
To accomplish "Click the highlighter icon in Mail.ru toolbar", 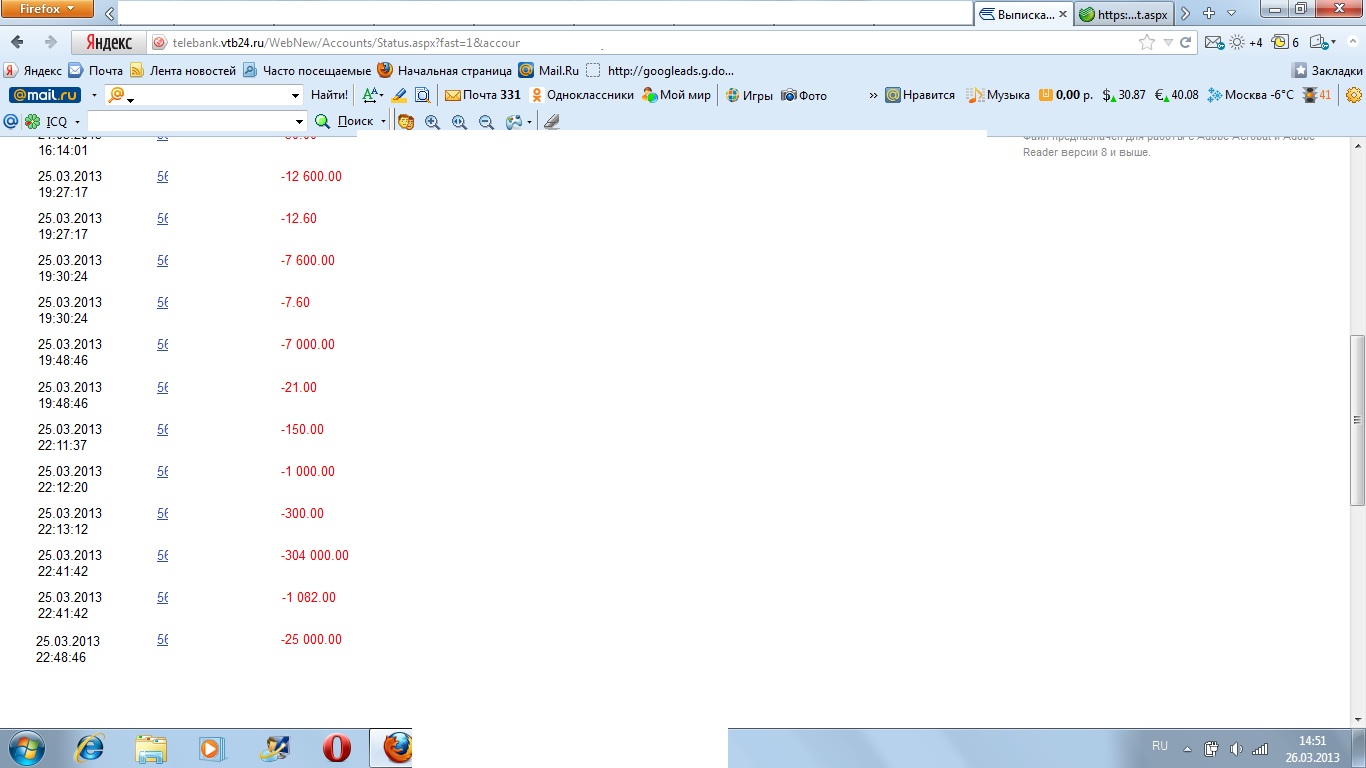I will pos(399,95).
